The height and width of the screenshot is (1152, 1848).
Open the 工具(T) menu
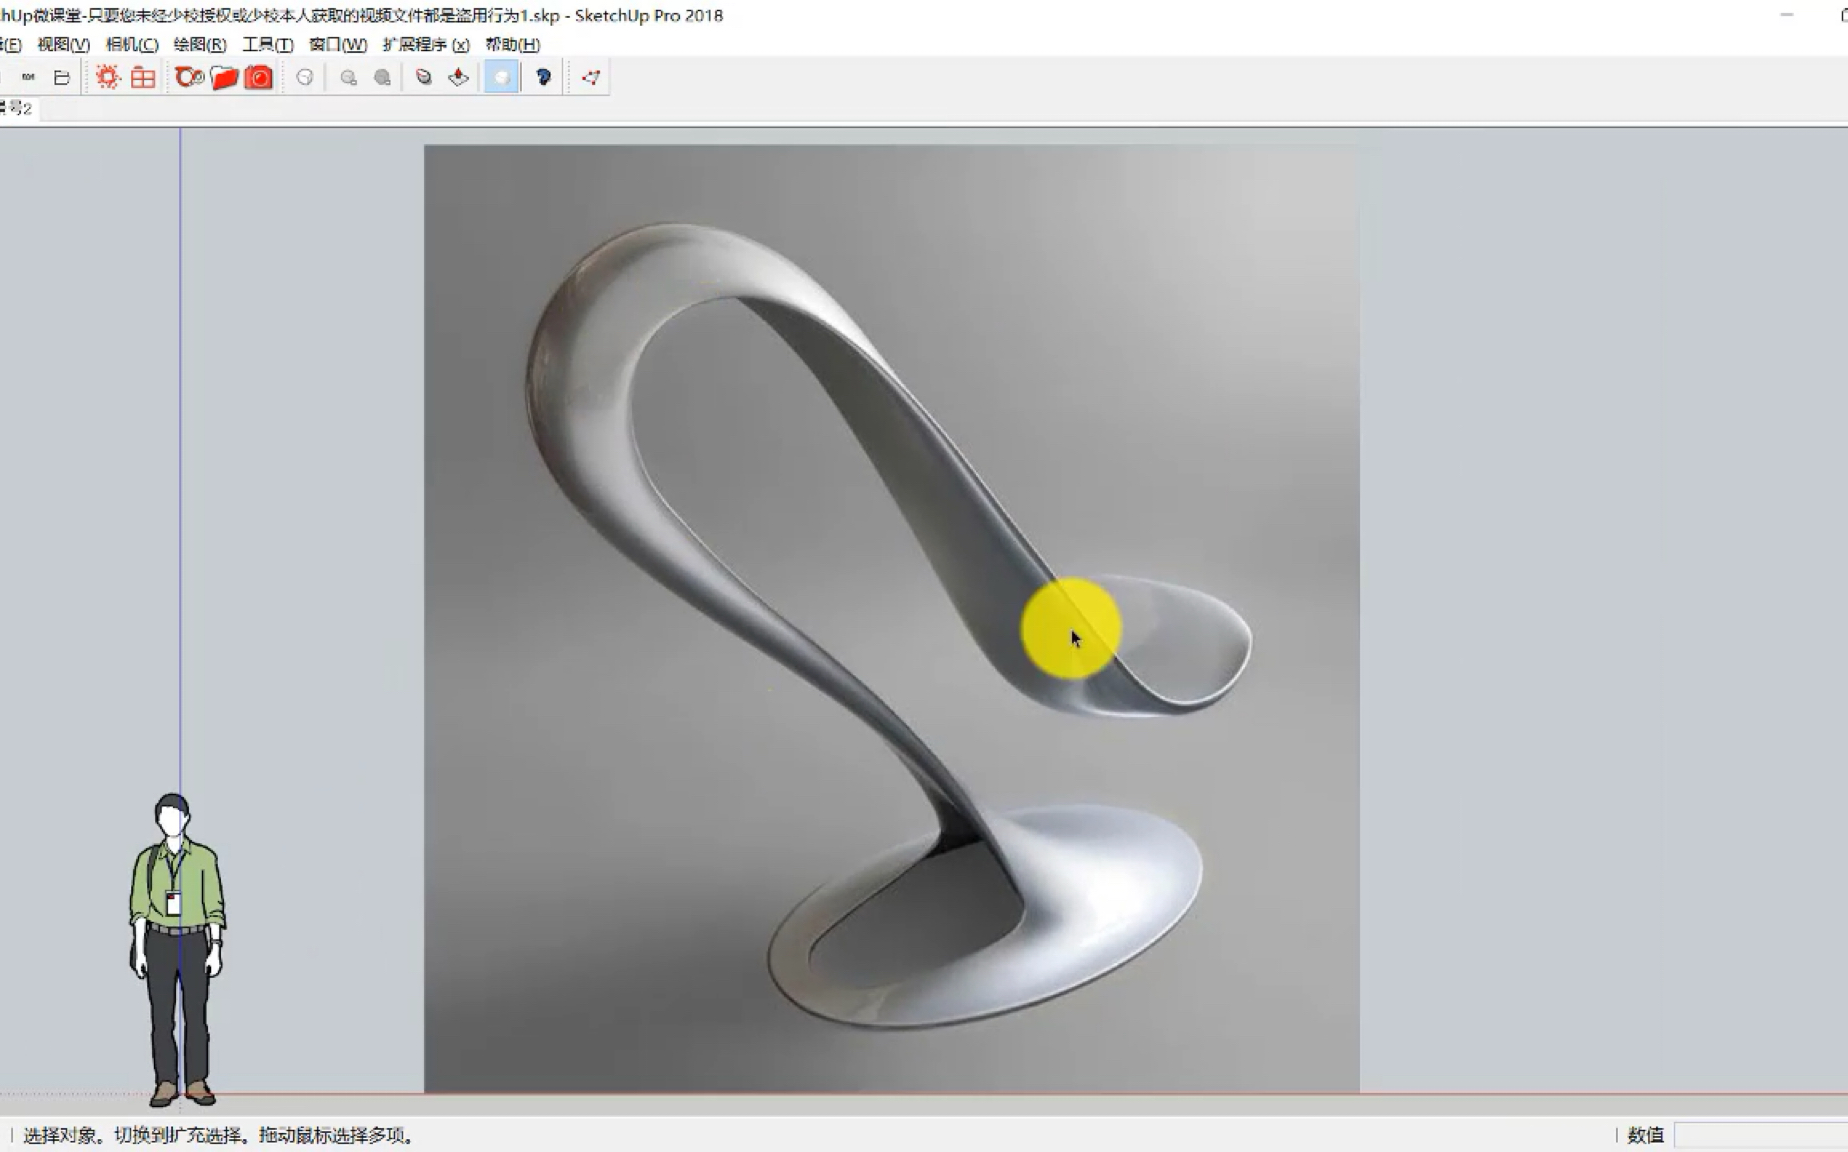[268, 44]
